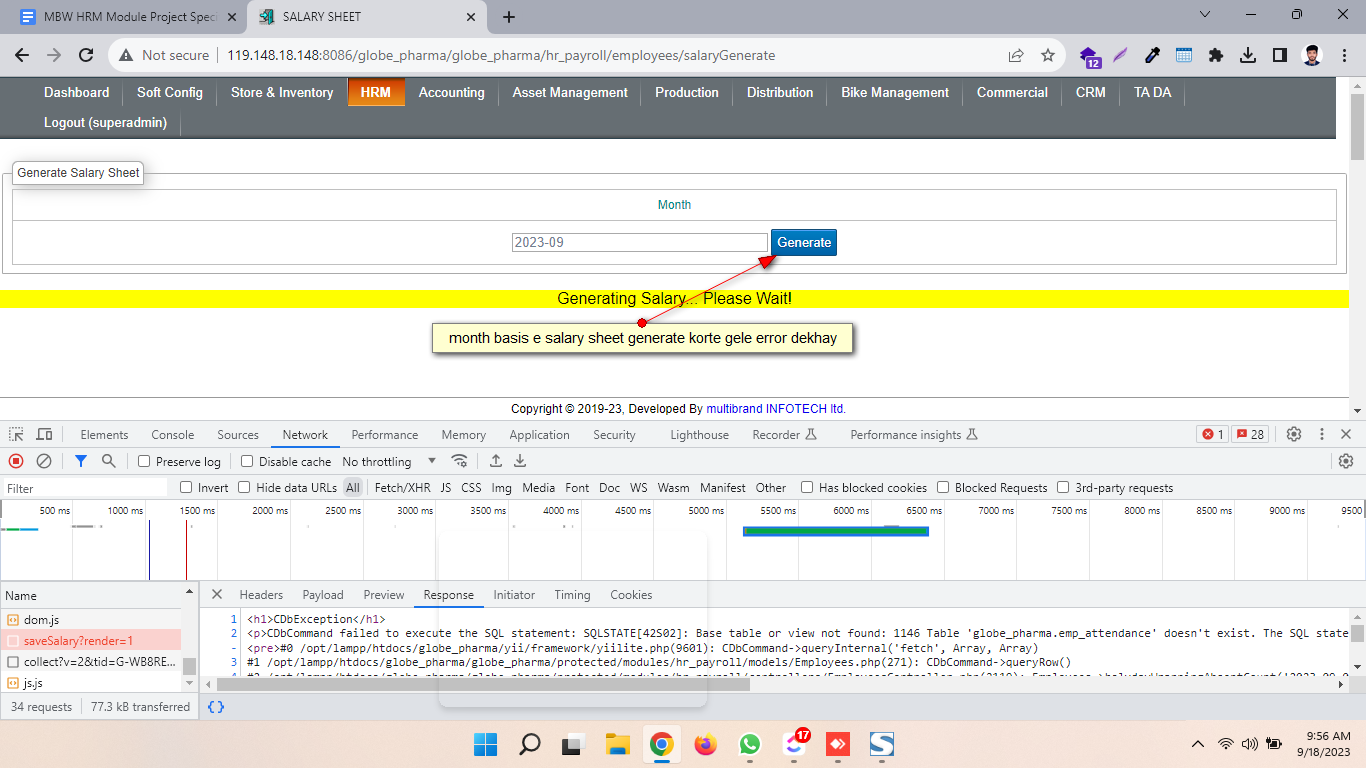
Task: Click the export HAR download icon
Action: 520,461
